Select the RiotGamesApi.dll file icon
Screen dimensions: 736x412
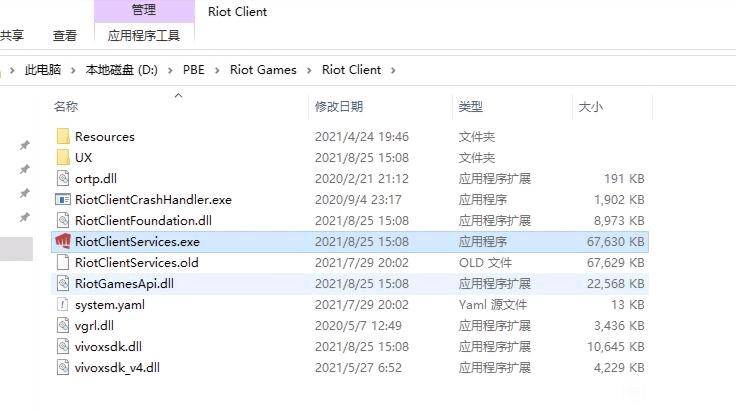[x=63, y=283]
